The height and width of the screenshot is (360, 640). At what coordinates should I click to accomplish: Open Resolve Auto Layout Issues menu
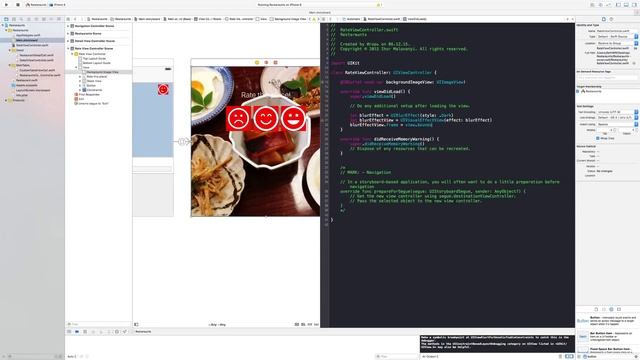tap(316, 324)
